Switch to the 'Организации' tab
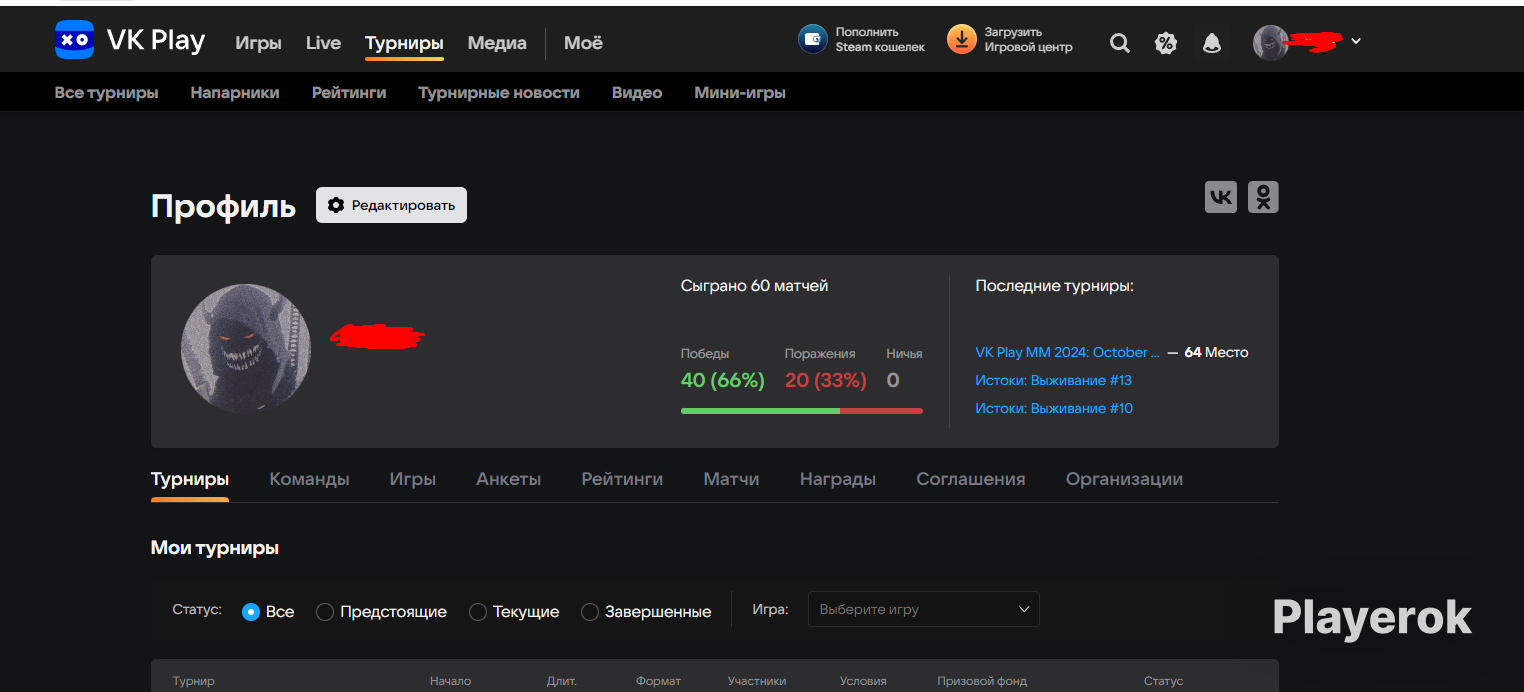The width and height of the screenshot is (1524, 692). tap(1124, 479)
